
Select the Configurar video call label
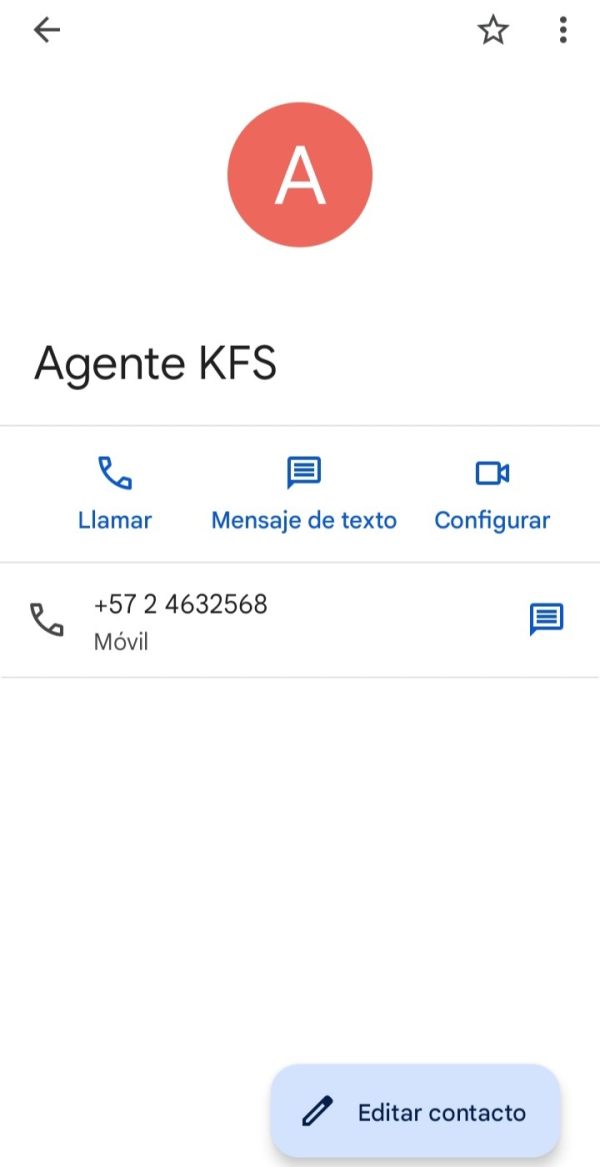tap(492, 520)
